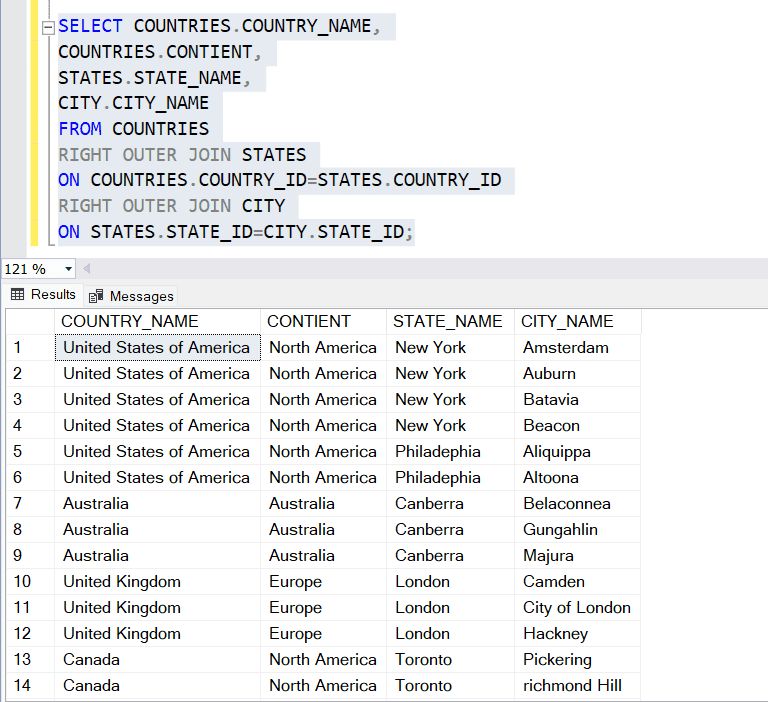Click COUNTRIES.CONTIENT in the query editor
768x702 pixels.
155,52
